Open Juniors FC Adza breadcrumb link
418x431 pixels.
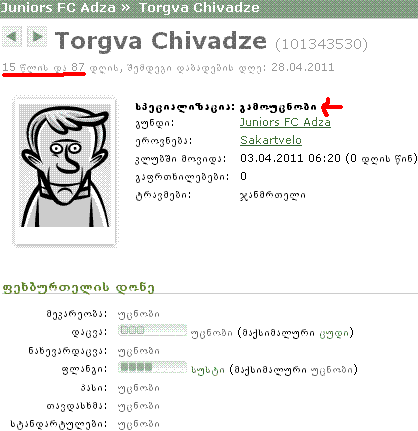click(58, 7)
